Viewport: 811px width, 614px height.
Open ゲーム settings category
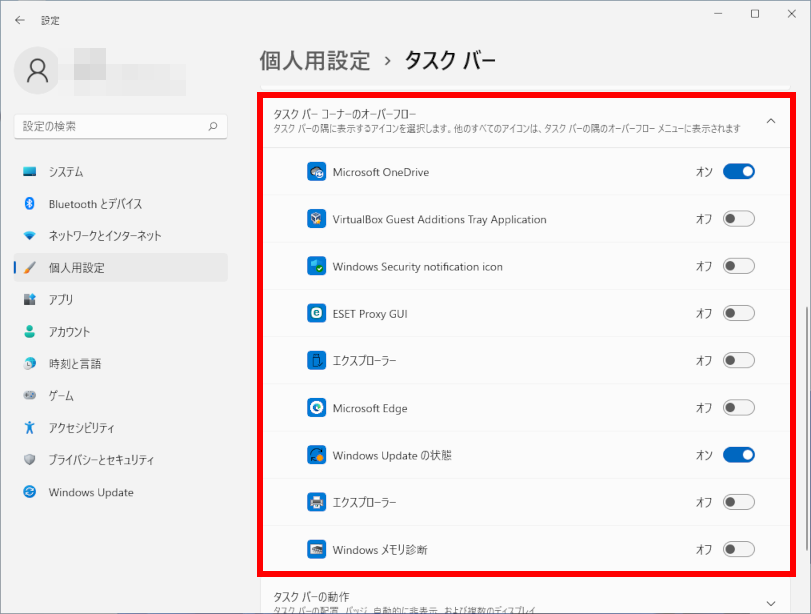[121, 396]
